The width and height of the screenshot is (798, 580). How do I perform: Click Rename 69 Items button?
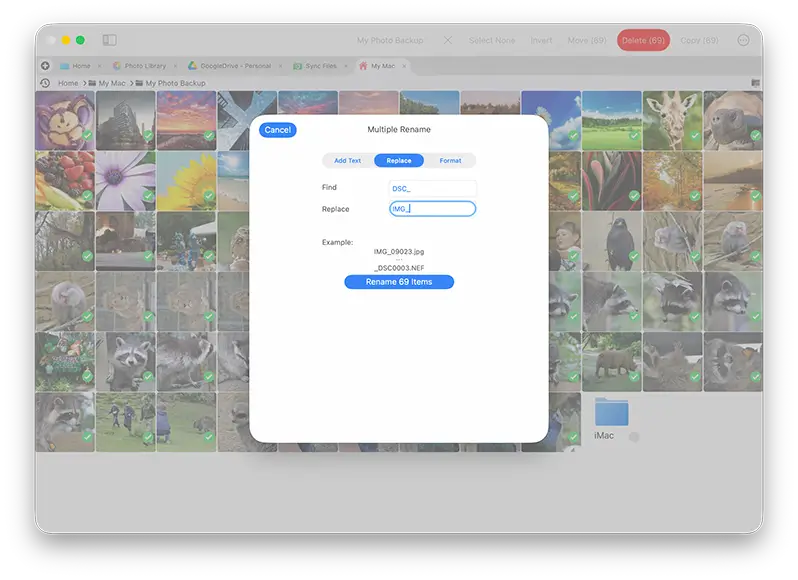coord(399,282)
